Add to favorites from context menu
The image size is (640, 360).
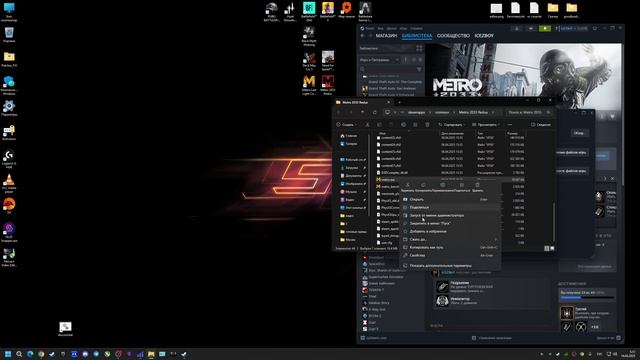click(450, 231)
